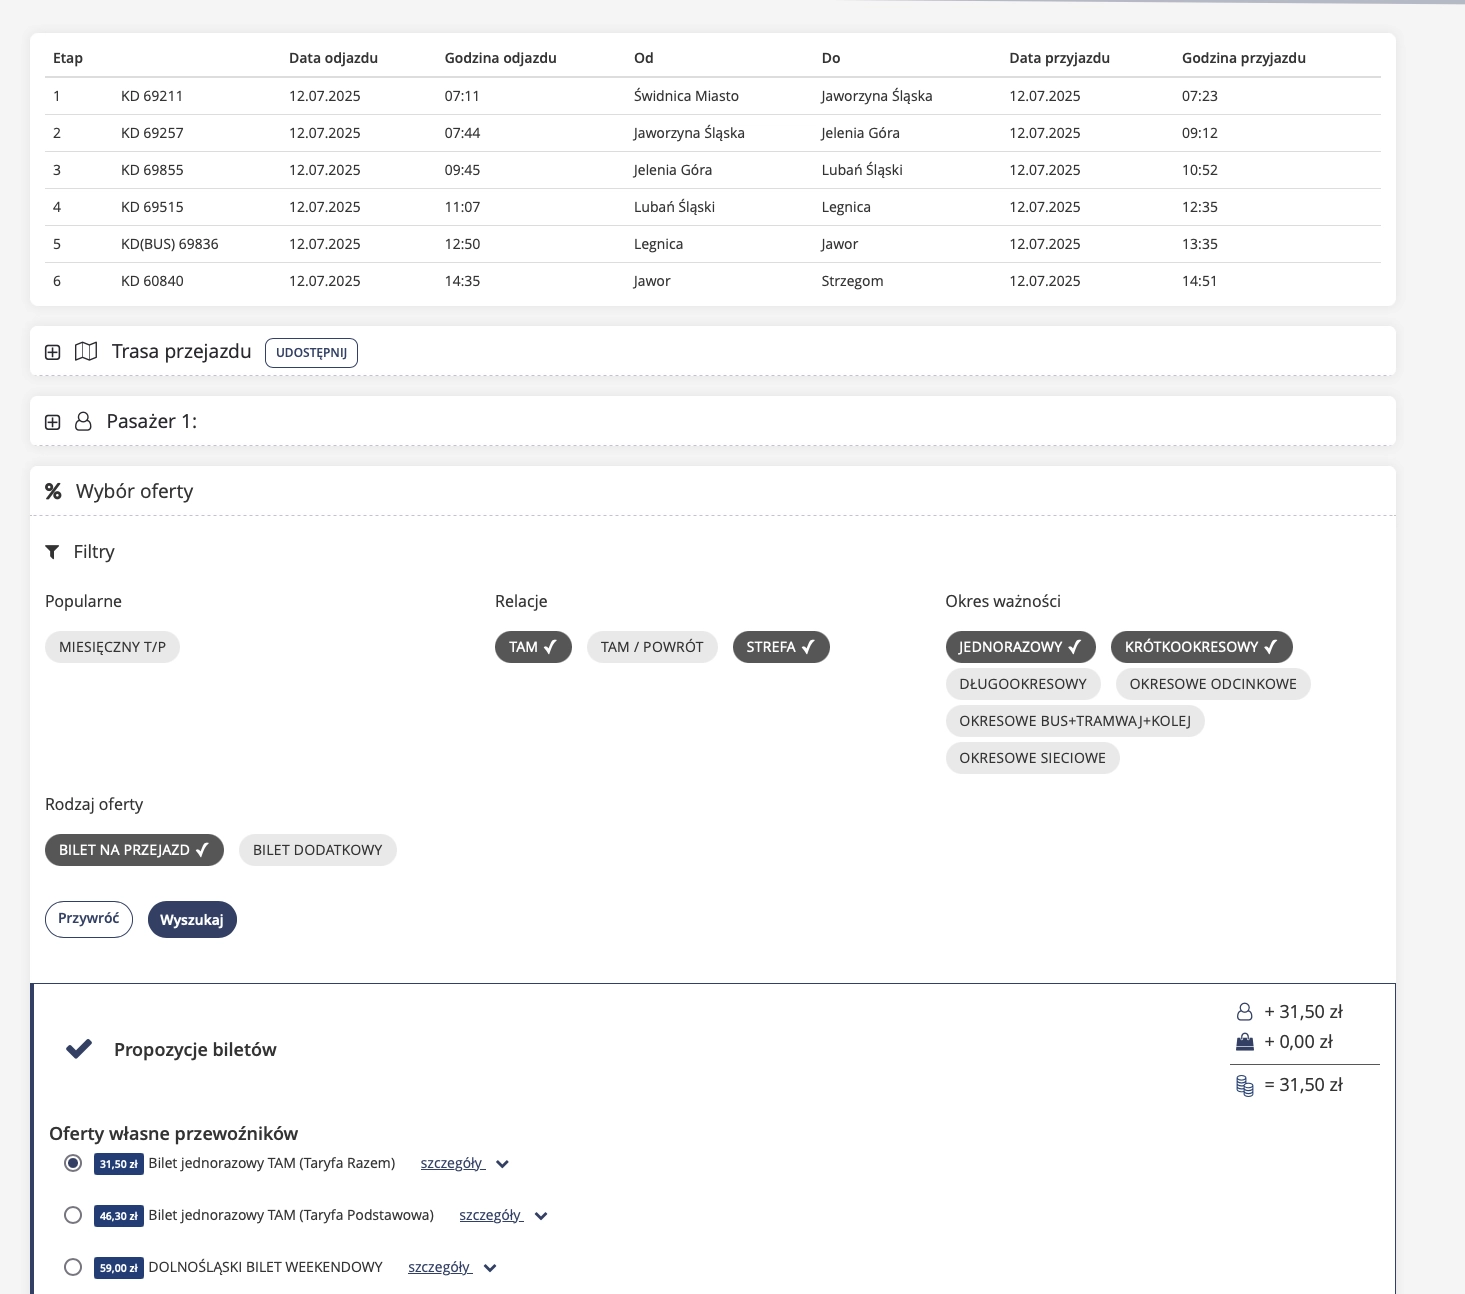
Task: Toggle the MIESIĘCZNY T/P filter chip
Action: [112, 647]
